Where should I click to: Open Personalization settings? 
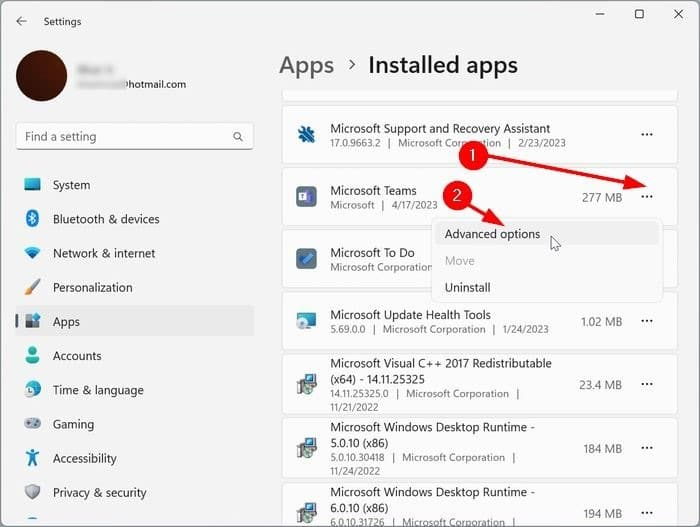click(x=134, y=287)
